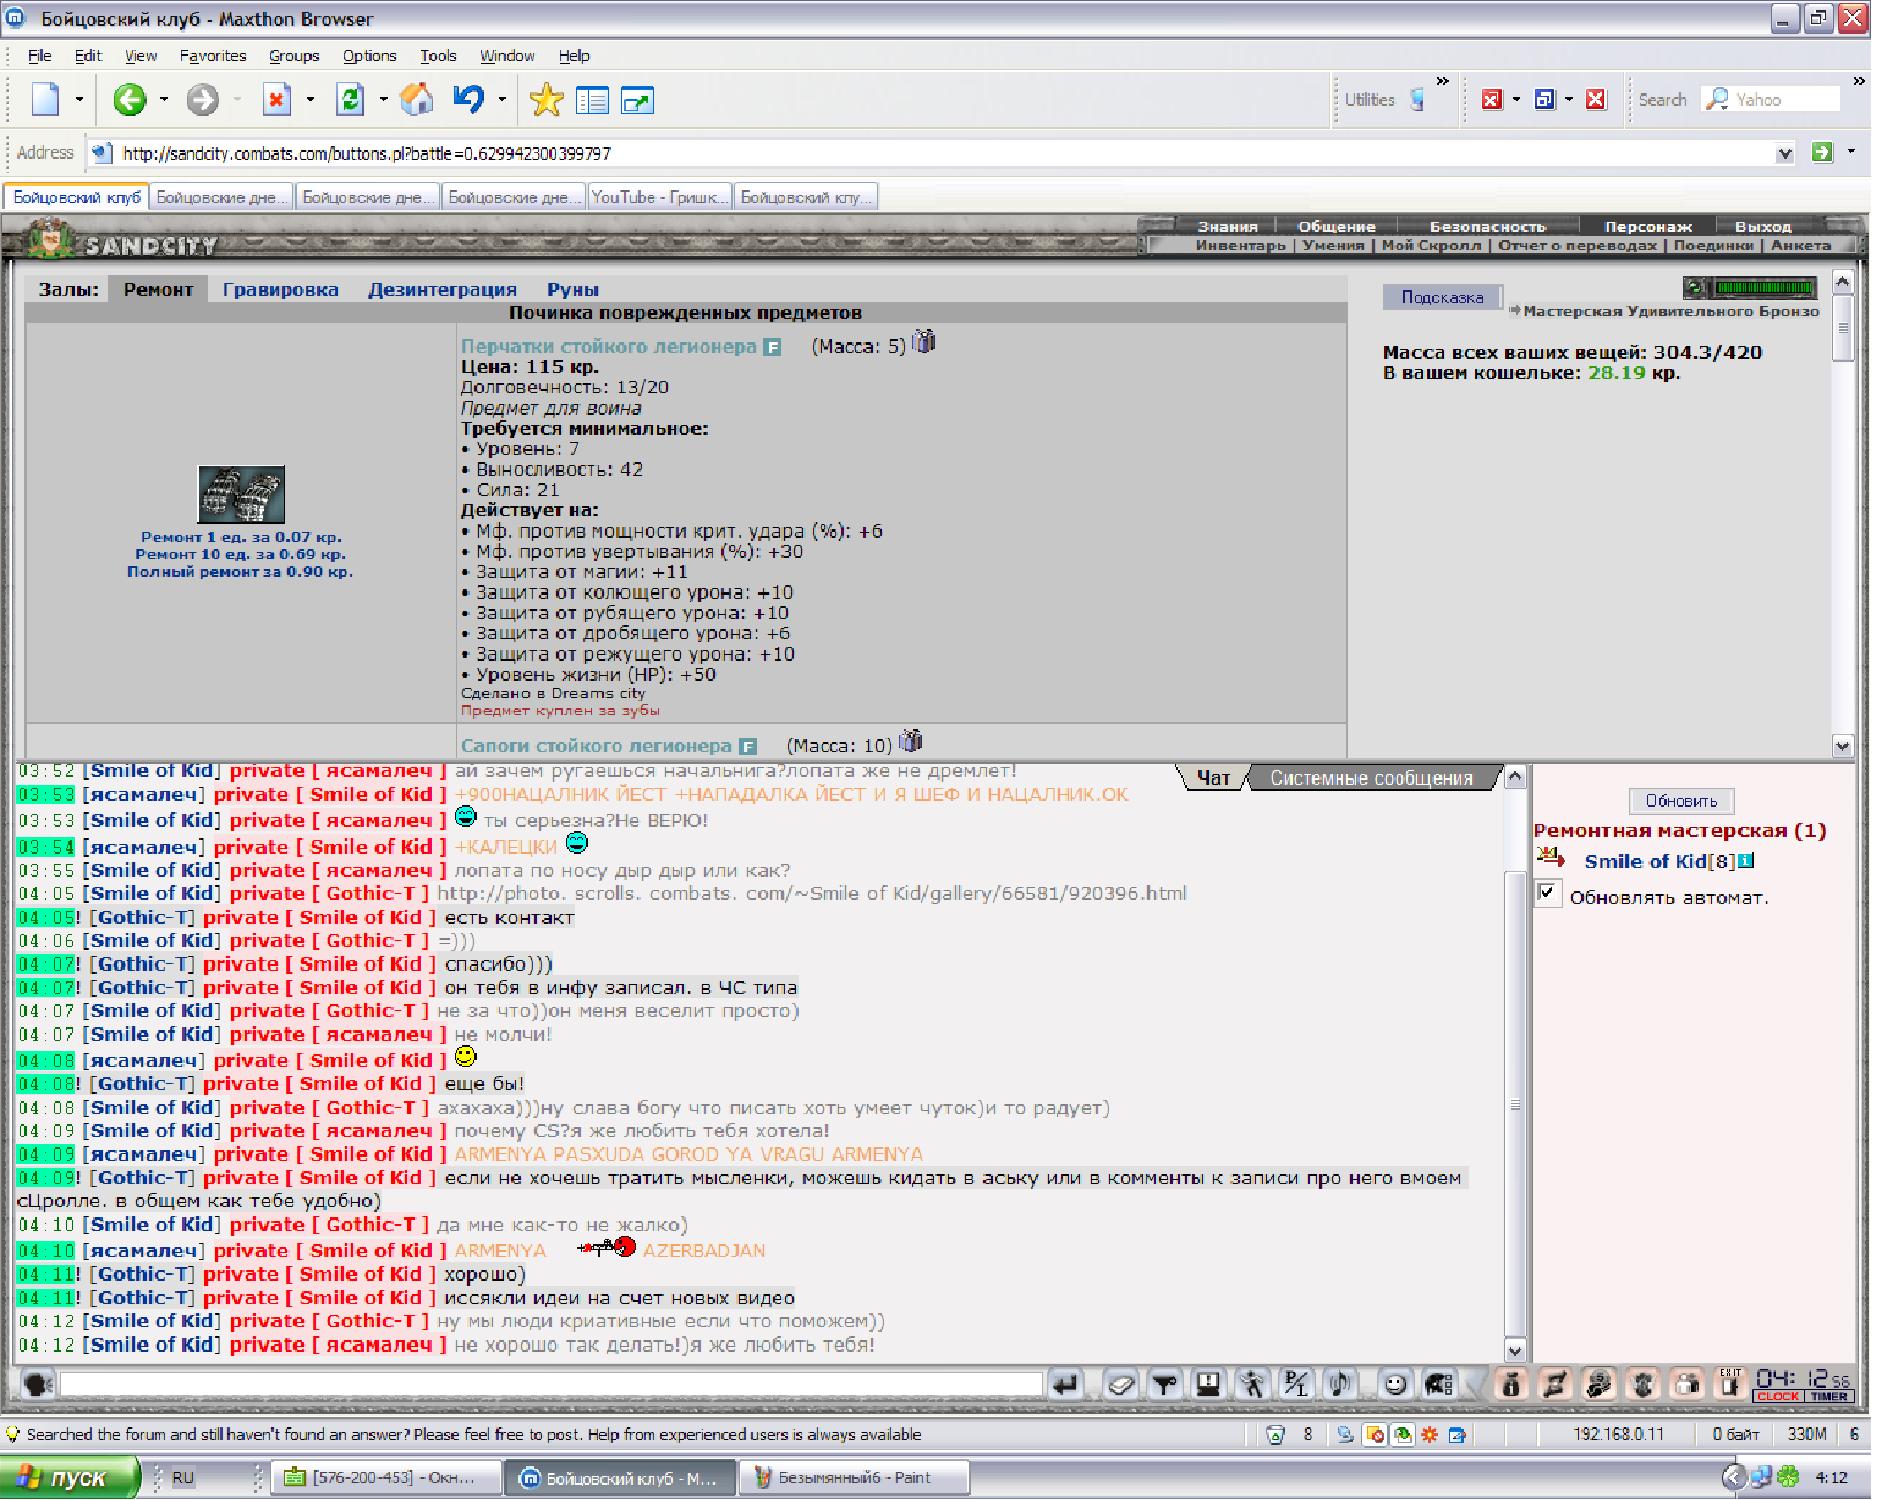Switch display to CLOCK mode
Viewport: 1900px width, 1500px height.
[x=1778, y=1396]
